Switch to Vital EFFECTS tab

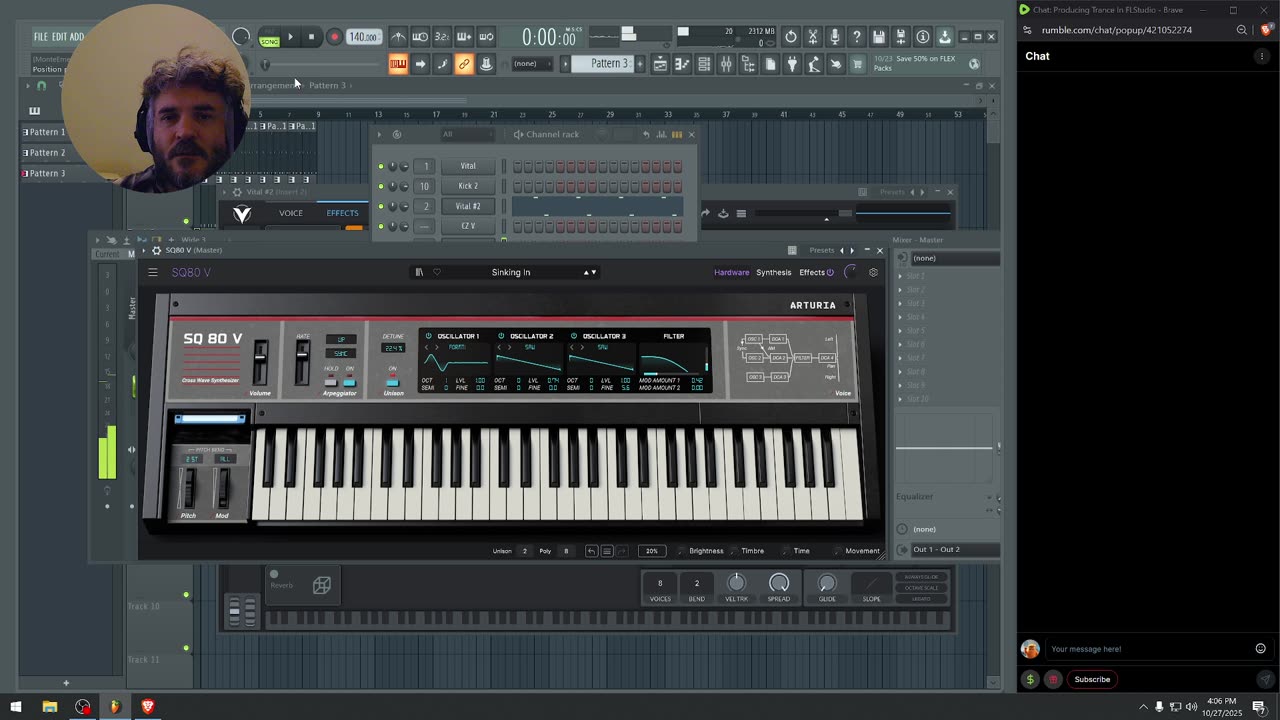tap(342, 213)
